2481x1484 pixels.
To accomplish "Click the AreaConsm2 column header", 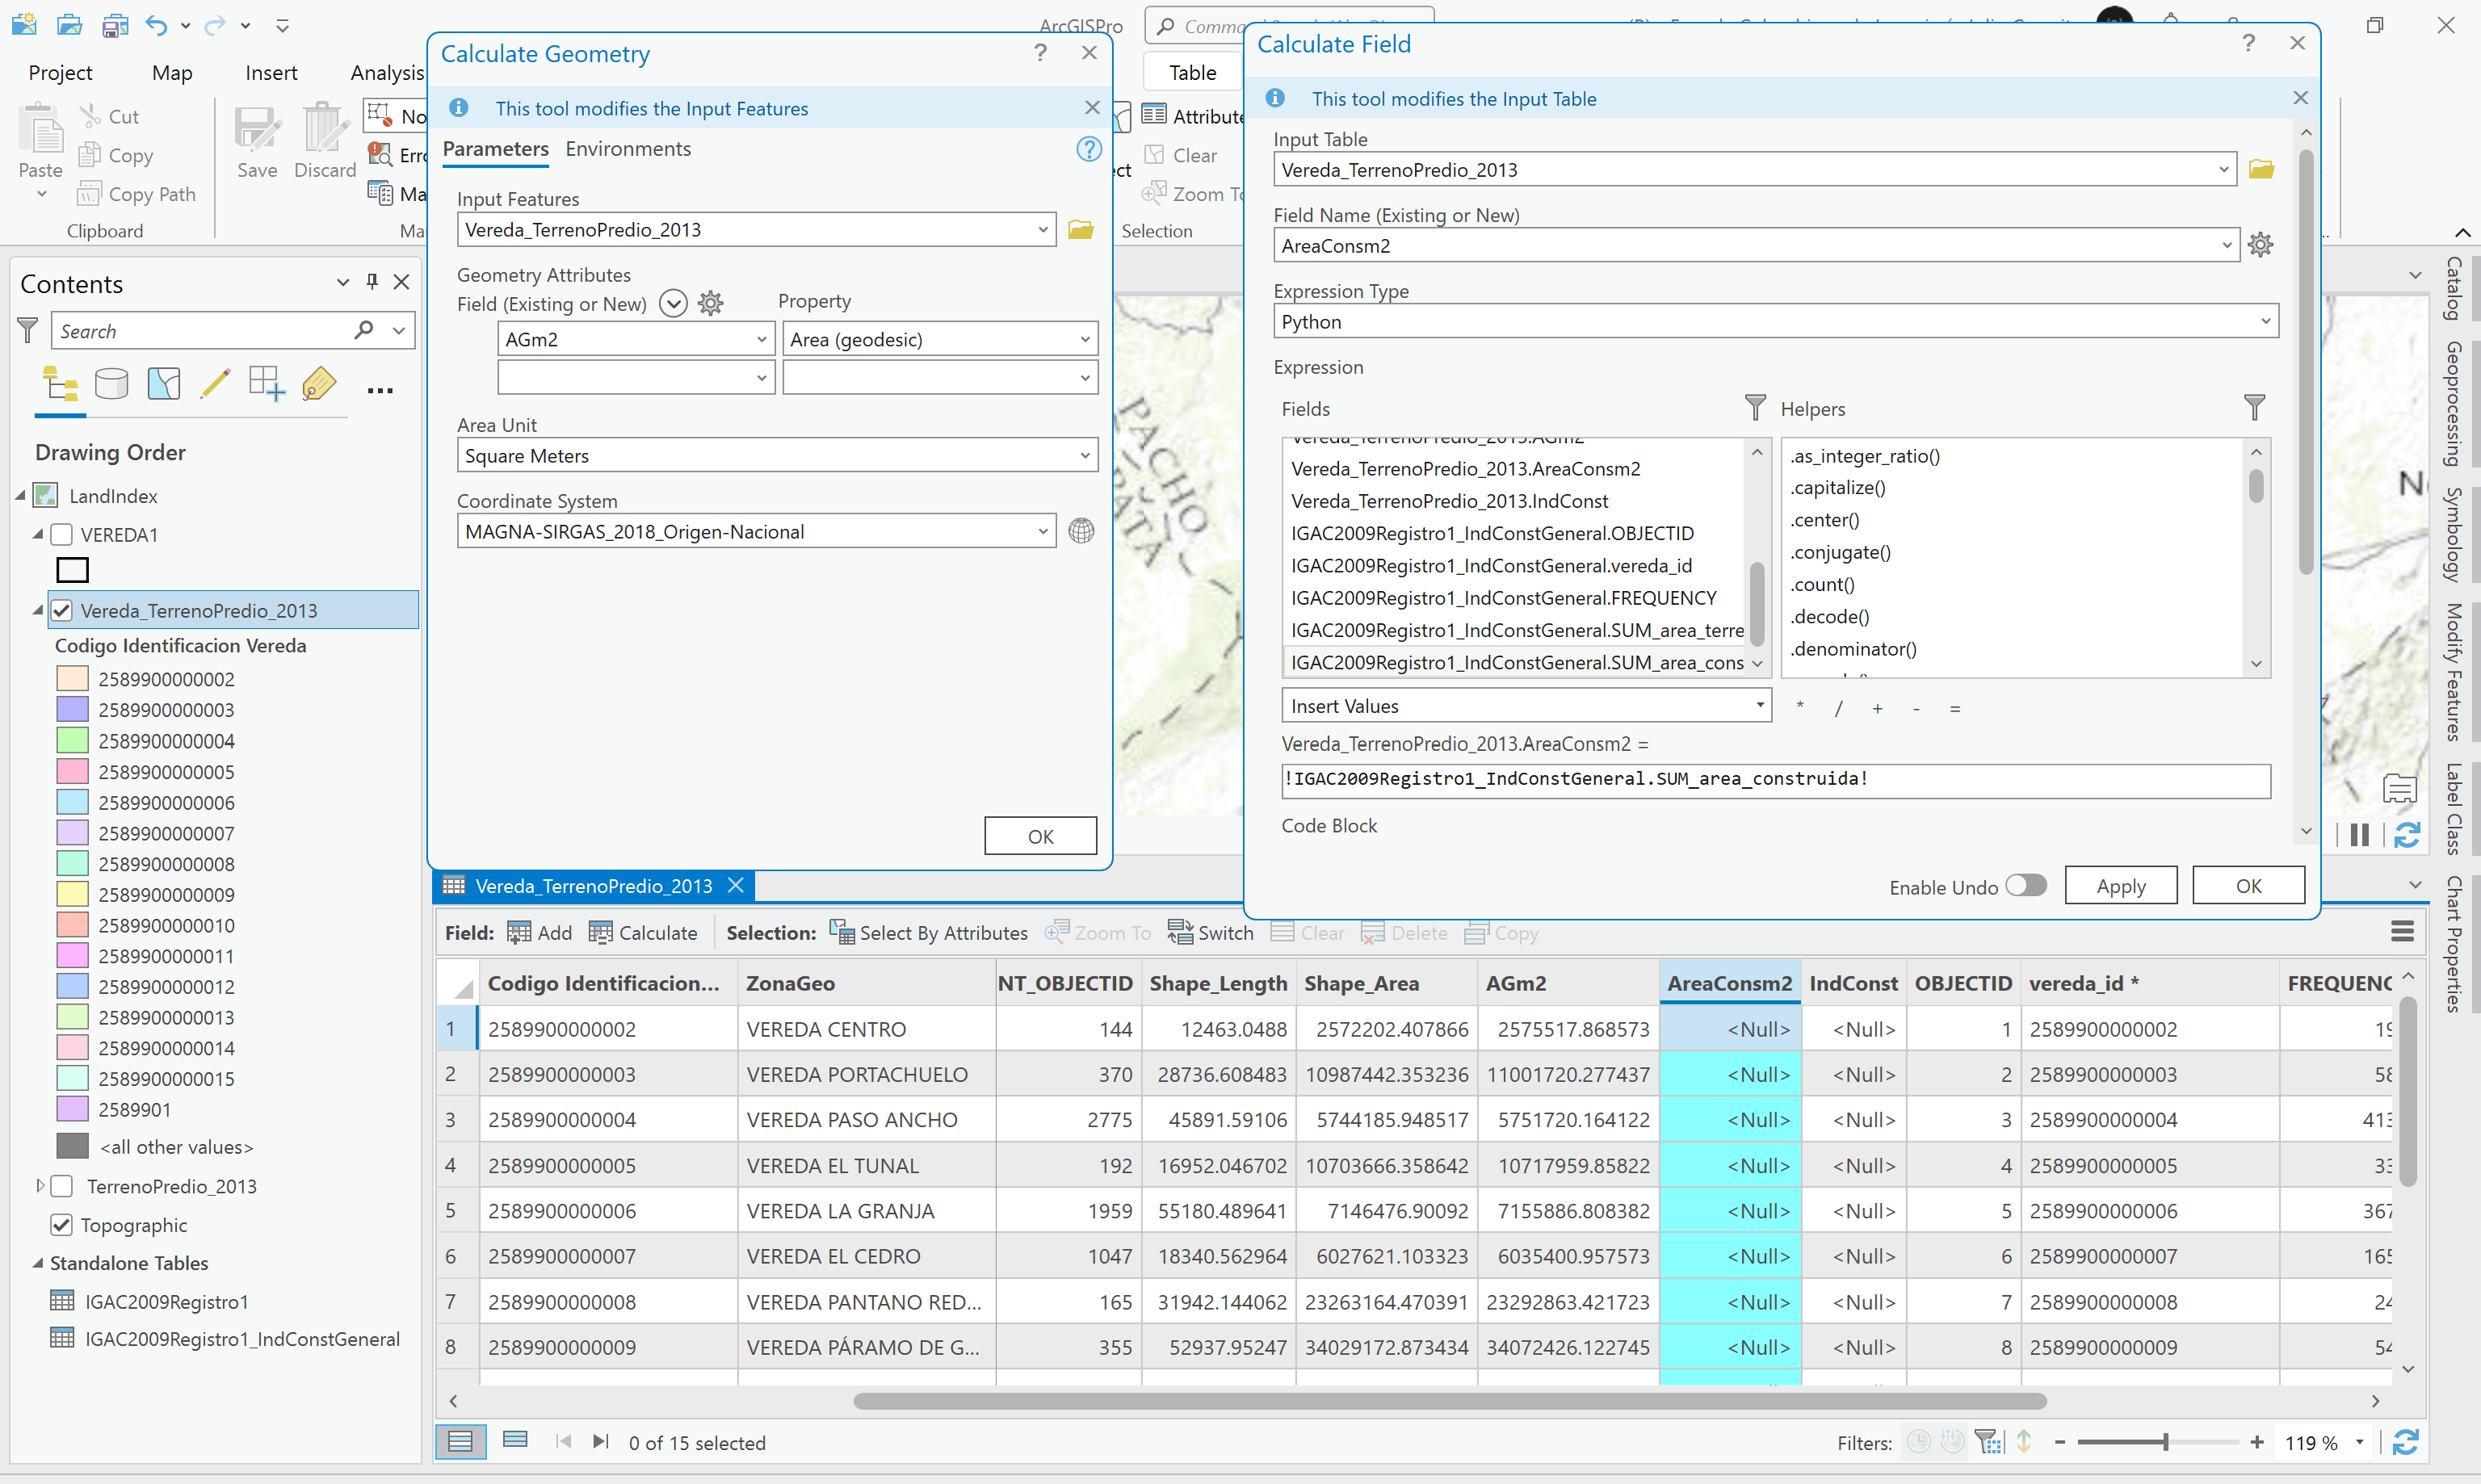I will coord(1729,983).
